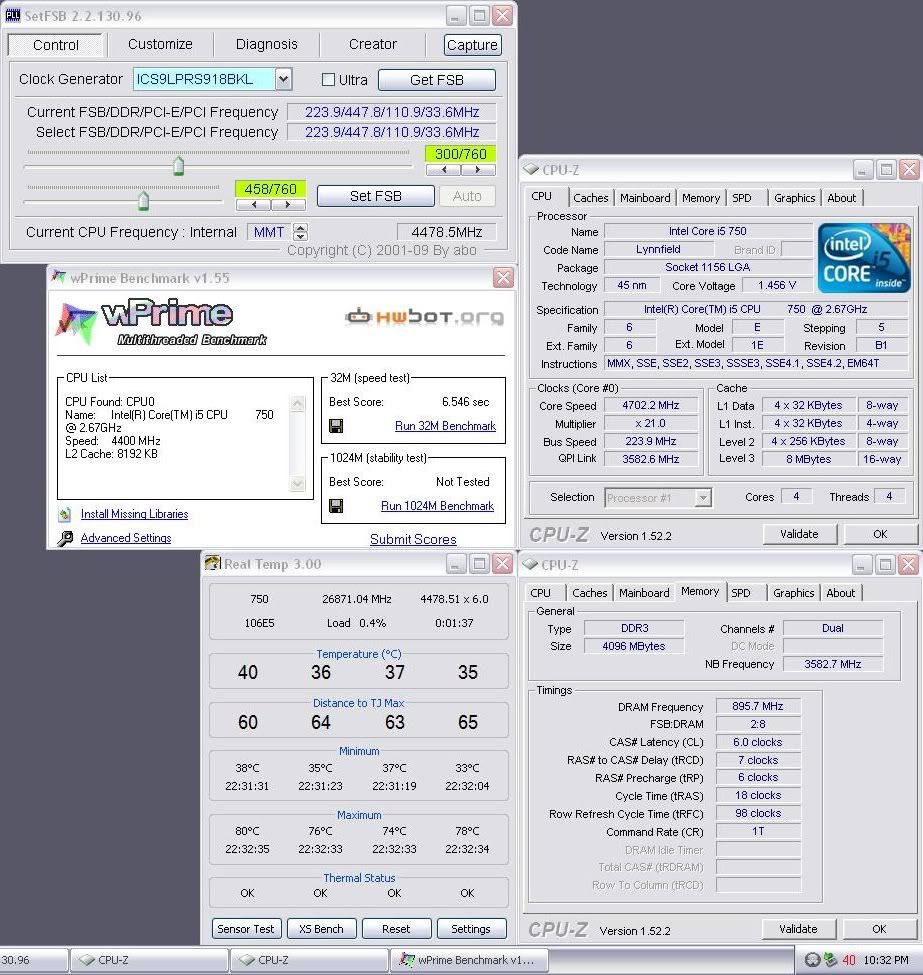Click the wPrime title bar icon
This screenshot has width=923, height=975.
(59, 277)
